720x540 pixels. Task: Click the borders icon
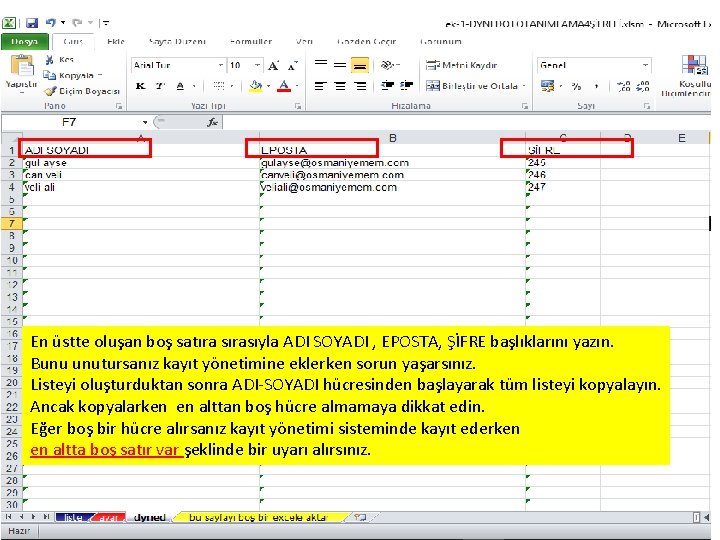point(219,86)
